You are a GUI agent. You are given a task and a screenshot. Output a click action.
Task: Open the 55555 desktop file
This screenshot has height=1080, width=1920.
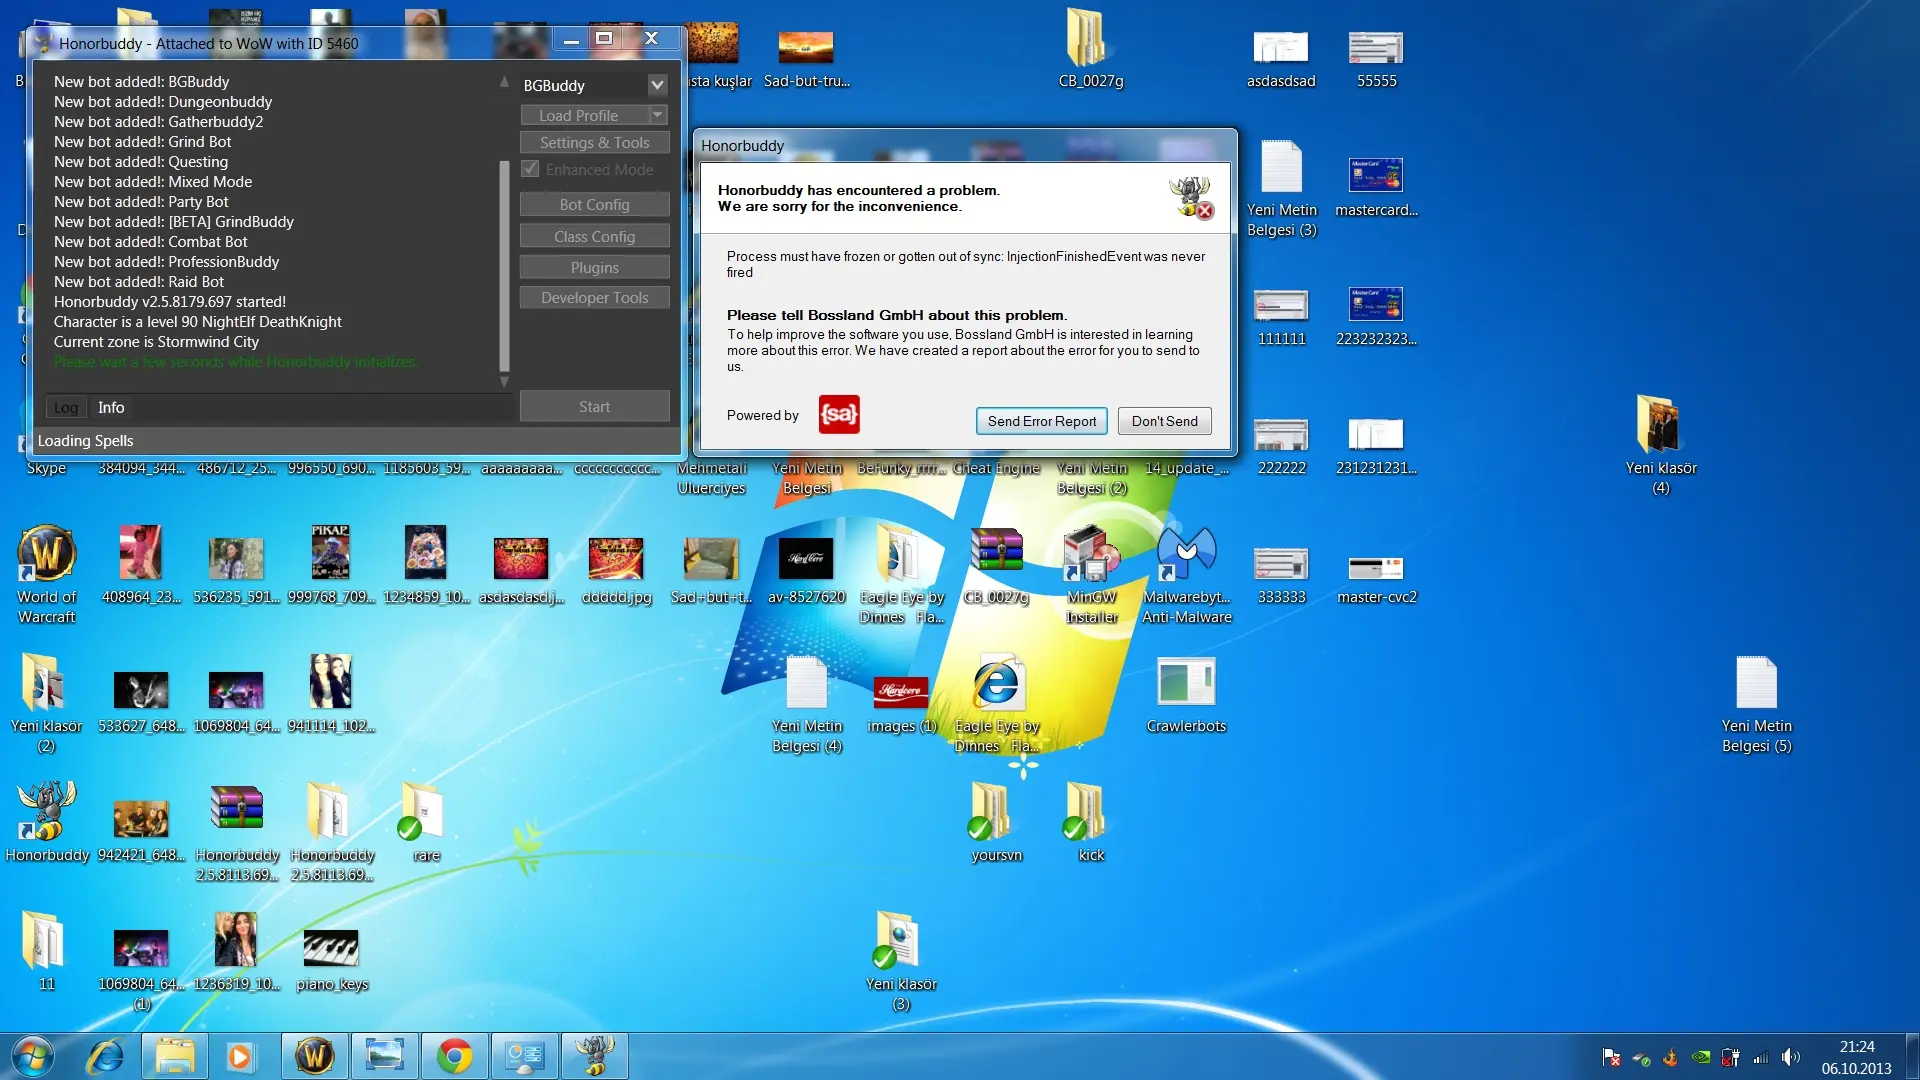(x=1376, y=58)
